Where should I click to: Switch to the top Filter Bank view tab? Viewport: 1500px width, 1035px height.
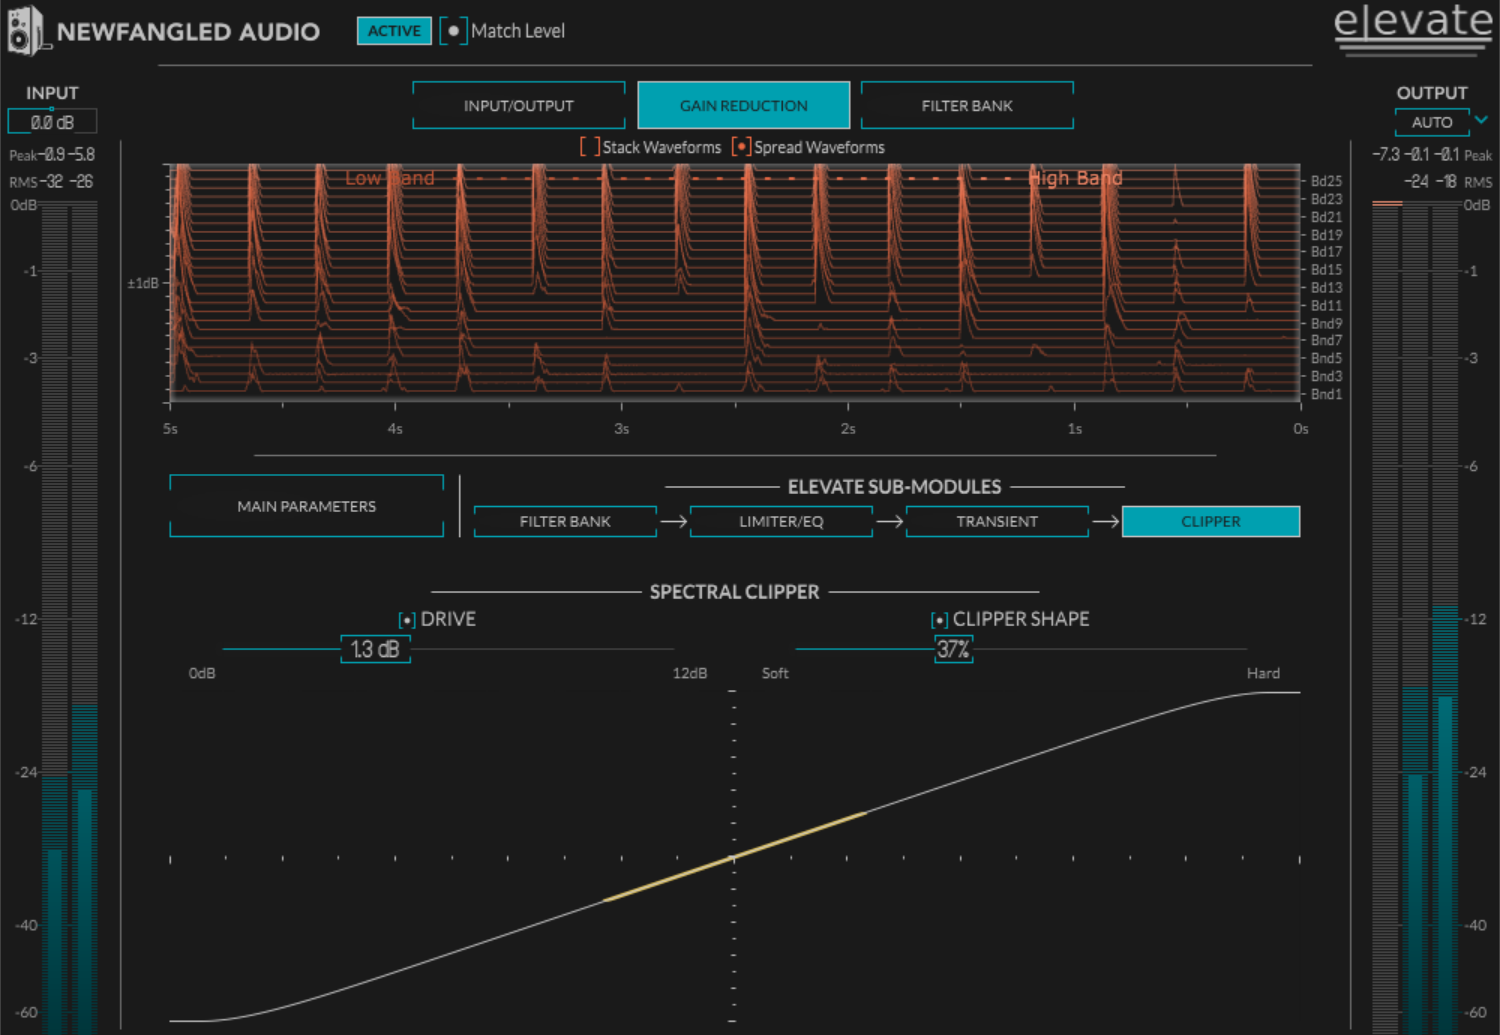tap(967, 105)
